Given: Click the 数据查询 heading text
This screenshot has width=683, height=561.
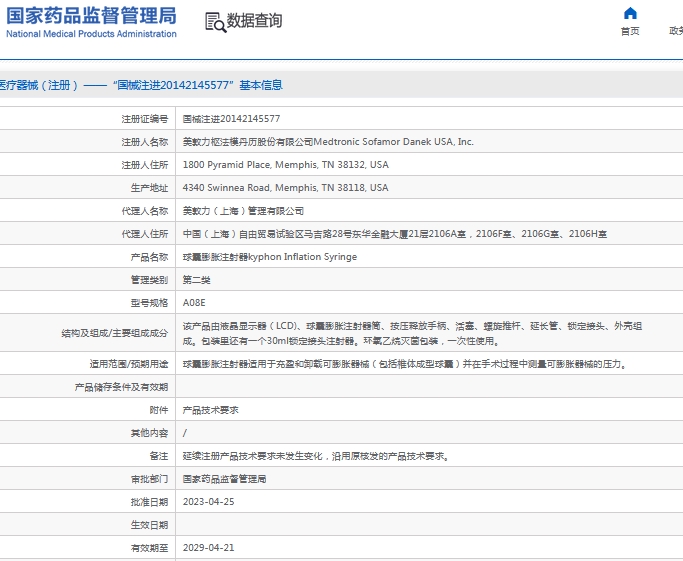Looking at the screenshot, I should coord(254,20).
